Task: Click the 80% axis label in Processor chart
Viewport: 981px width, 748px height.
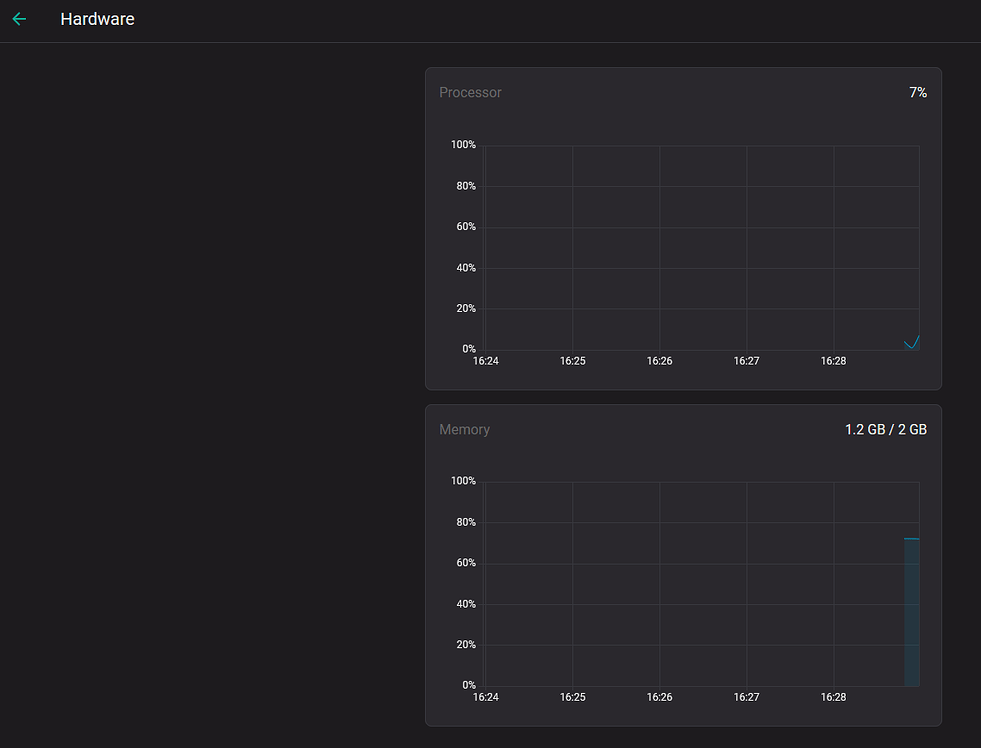Action: (466, 186)
